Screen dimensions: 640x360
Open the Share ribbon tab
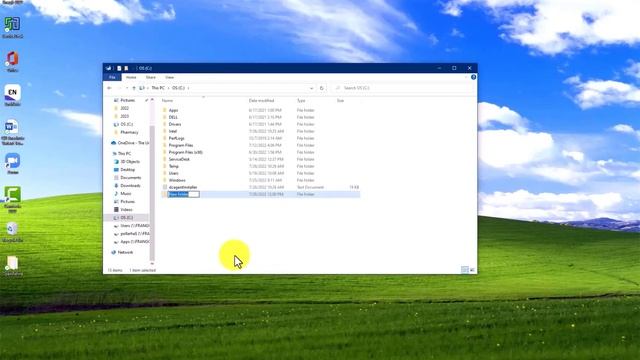[151, 77]
